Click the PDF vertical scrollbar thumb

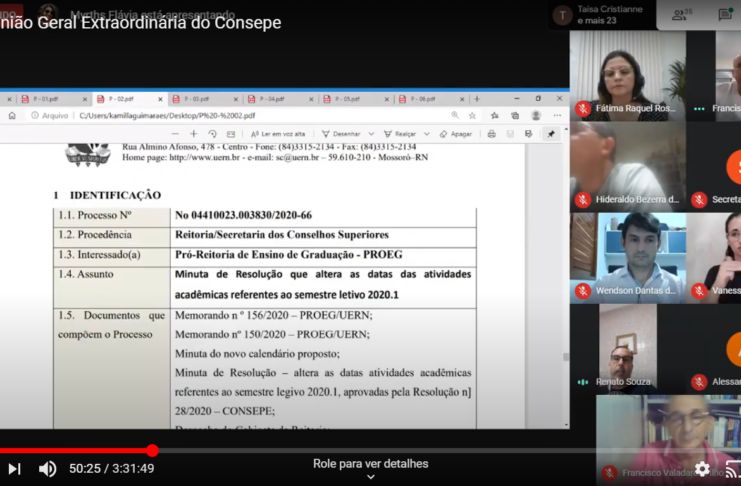click(x=566, y=357)
